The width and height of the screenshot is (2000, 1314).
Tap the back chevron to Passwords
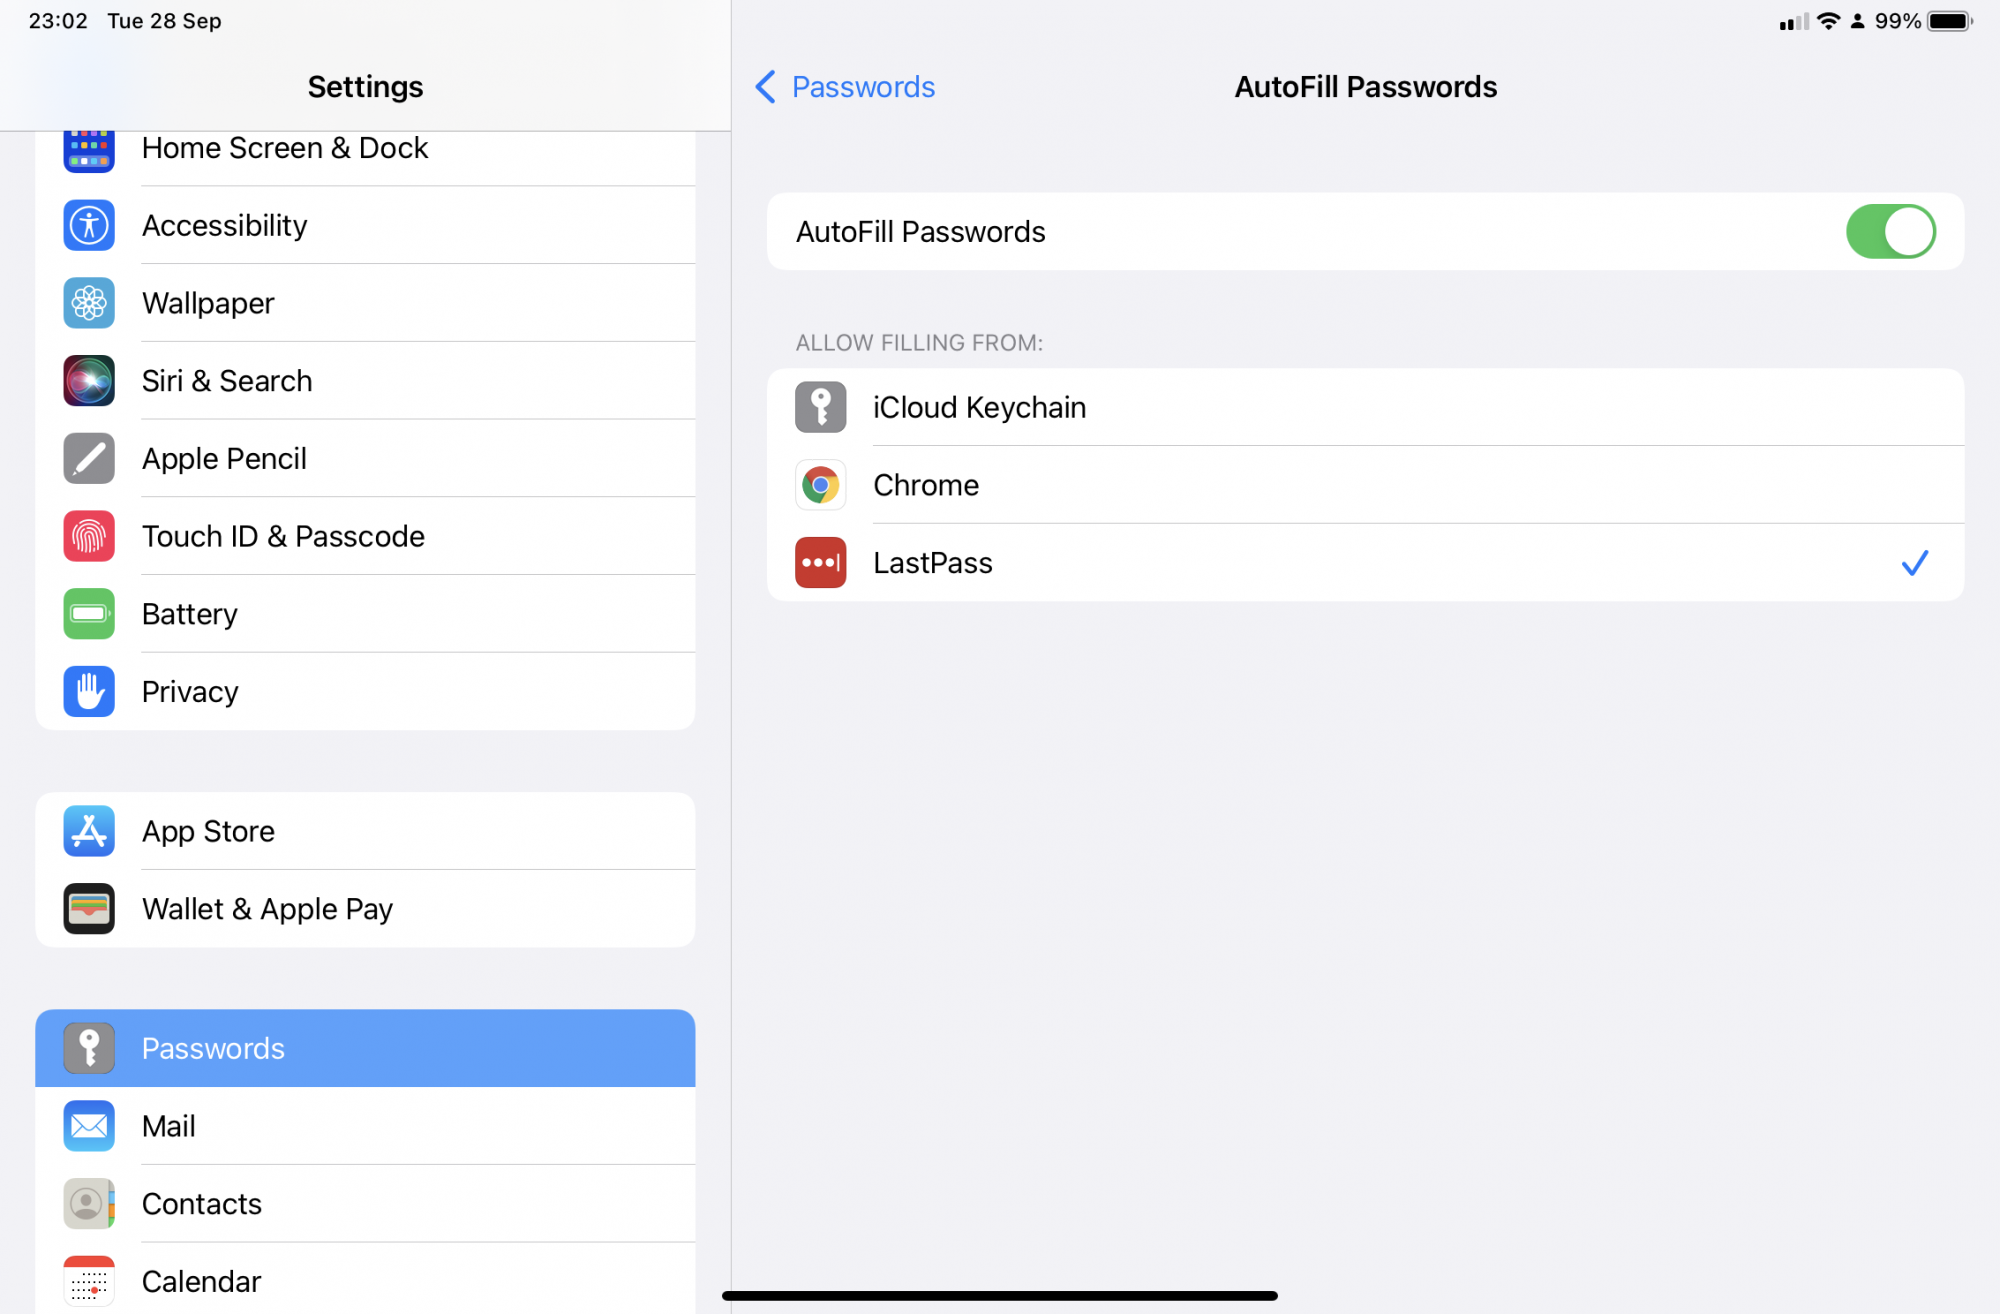click(x=765, y=87)
